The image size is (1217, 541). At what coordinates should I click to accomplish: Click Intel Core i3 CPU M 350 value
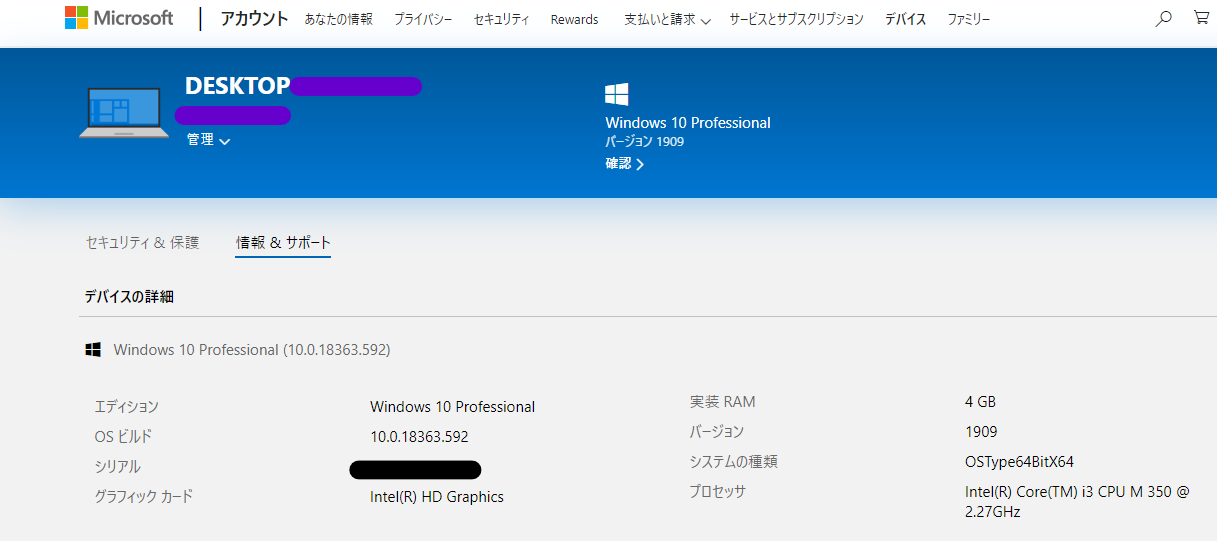(x=1077, y=502)
